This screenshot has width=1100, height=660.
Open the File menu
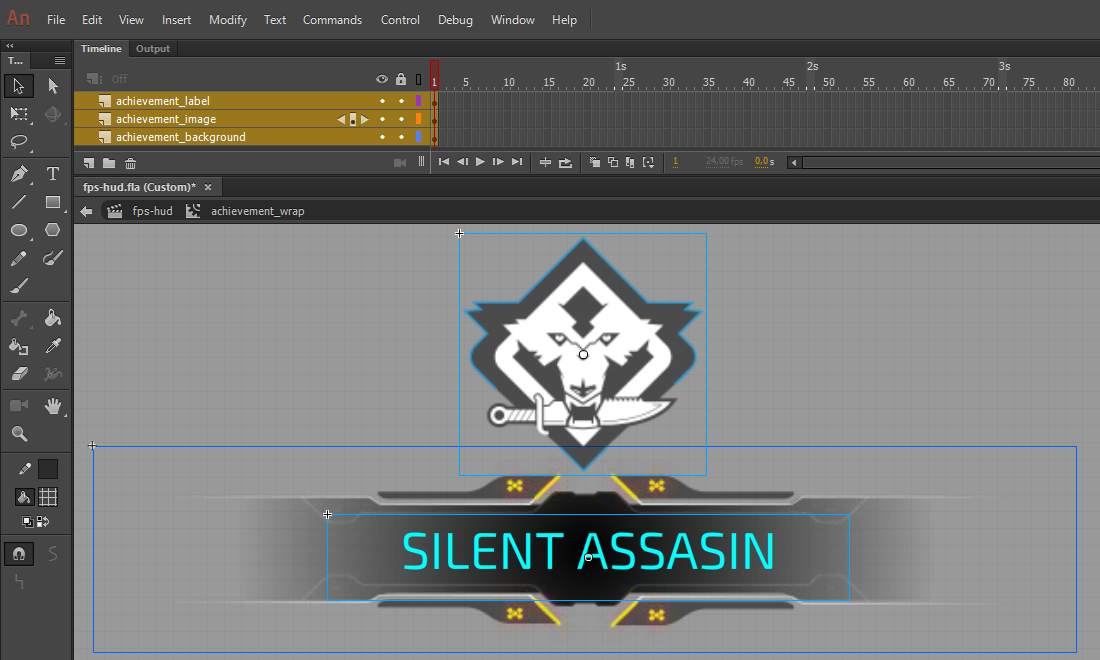[56, 20]
